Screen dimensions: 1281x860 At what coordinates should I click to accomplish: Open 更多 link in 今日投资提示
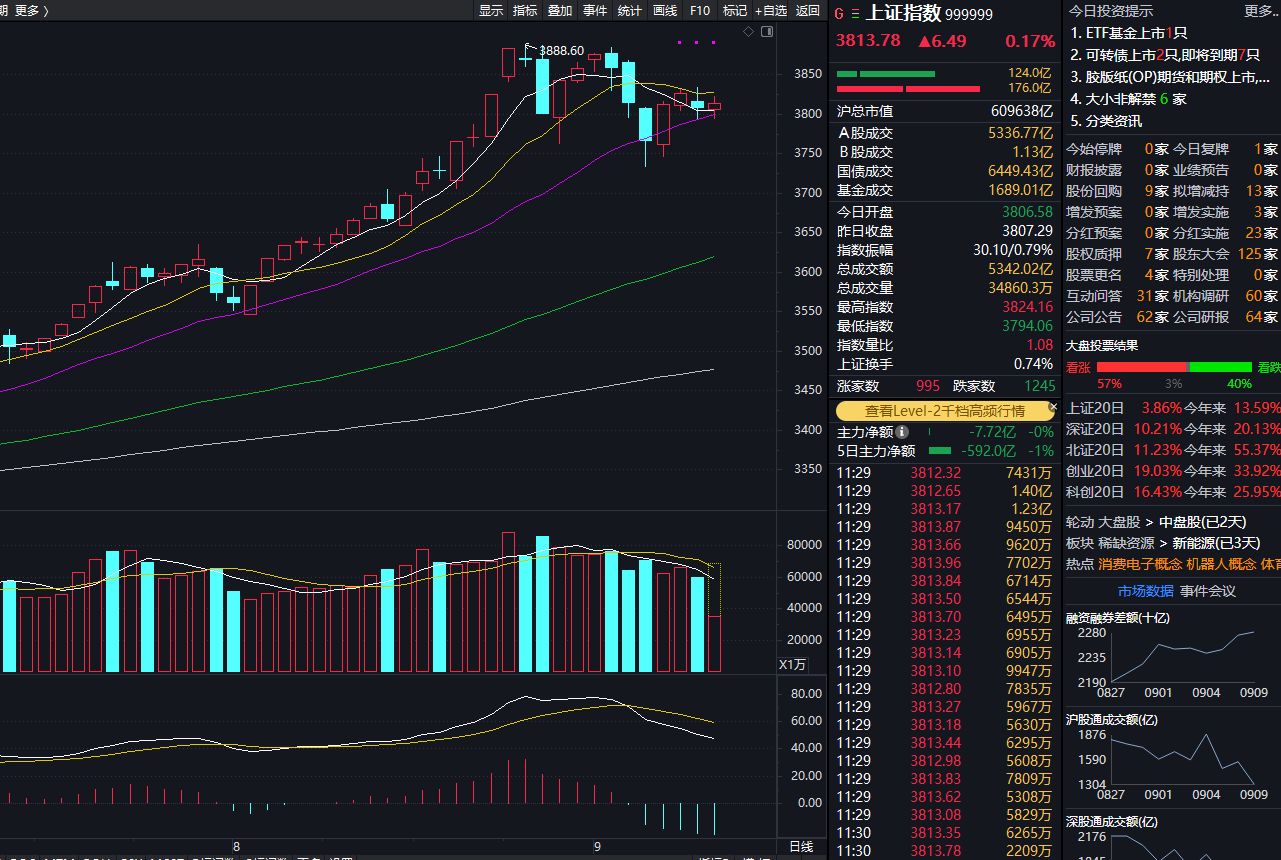coord(1260,11)
